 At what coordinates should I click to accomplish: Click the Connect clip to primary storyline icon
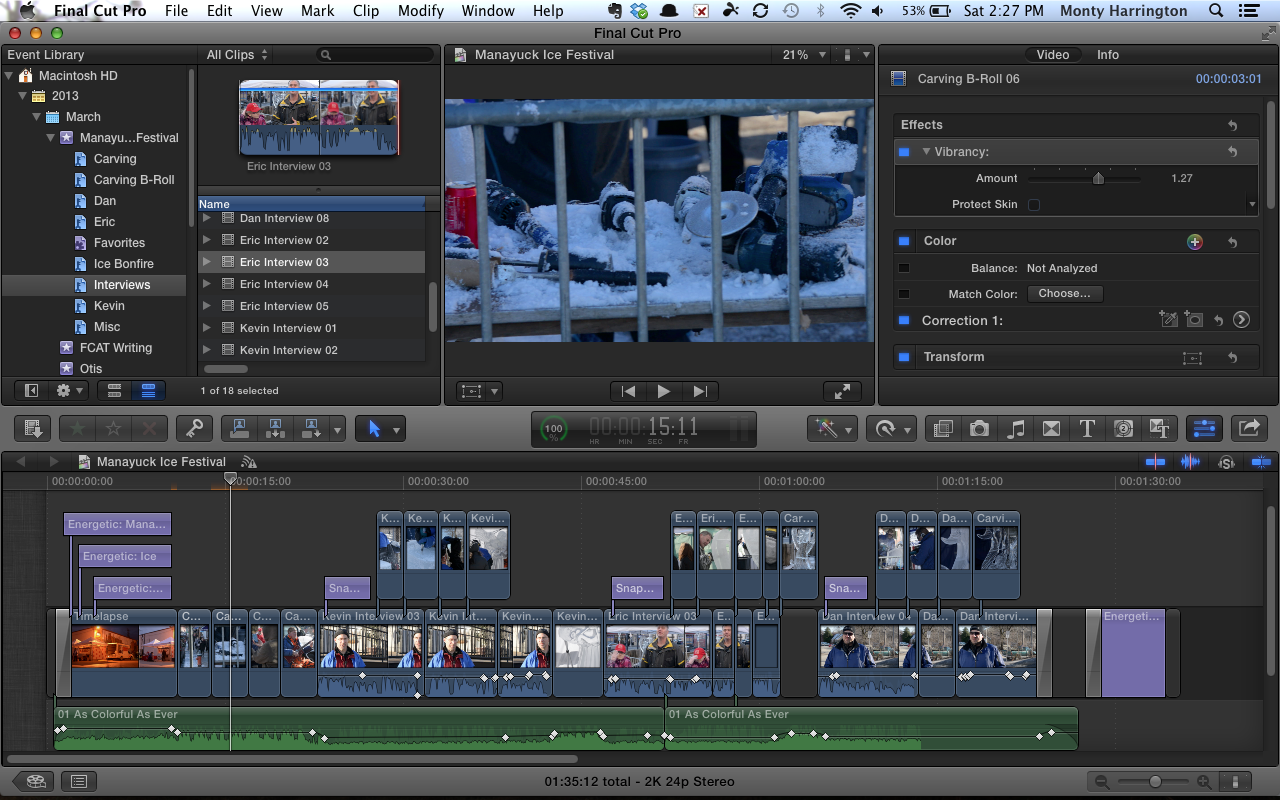pos(239,429)
